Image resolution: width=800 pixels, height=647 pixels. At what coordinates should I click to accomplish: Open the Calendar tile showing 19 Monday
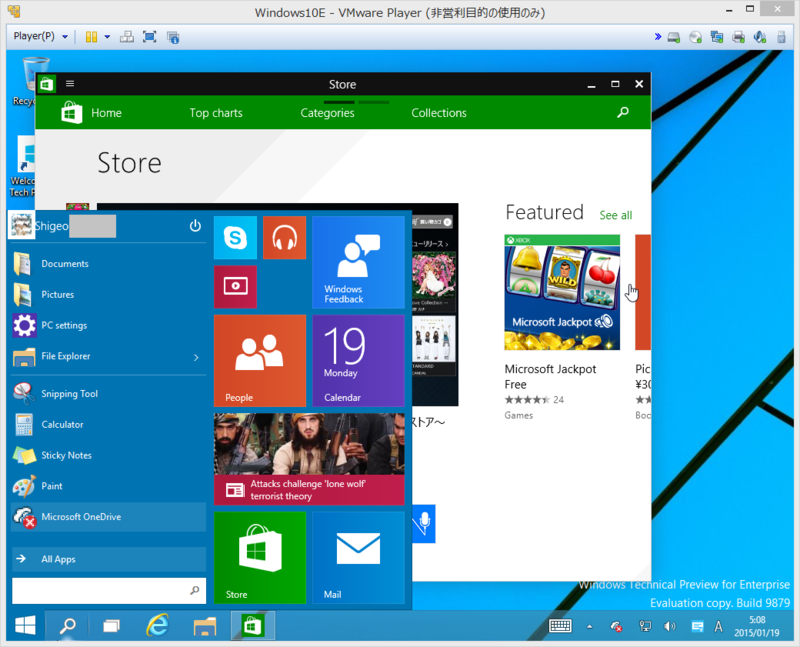358,361
